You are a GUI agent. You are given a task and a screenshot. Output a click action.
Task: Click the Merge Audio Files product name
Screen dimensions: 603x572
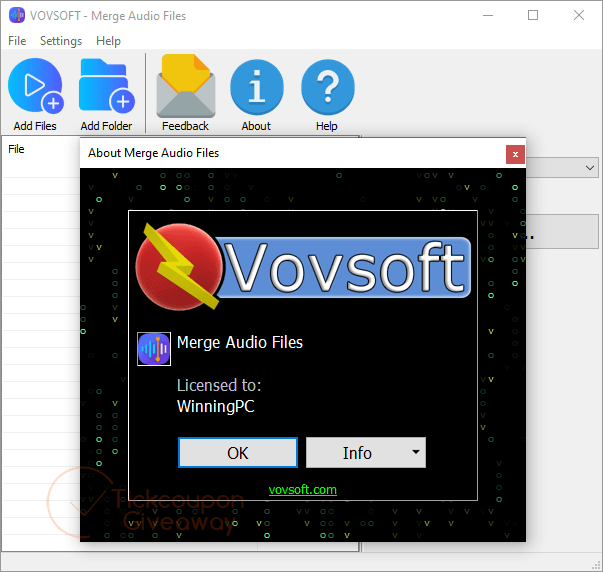click(240, 342)
